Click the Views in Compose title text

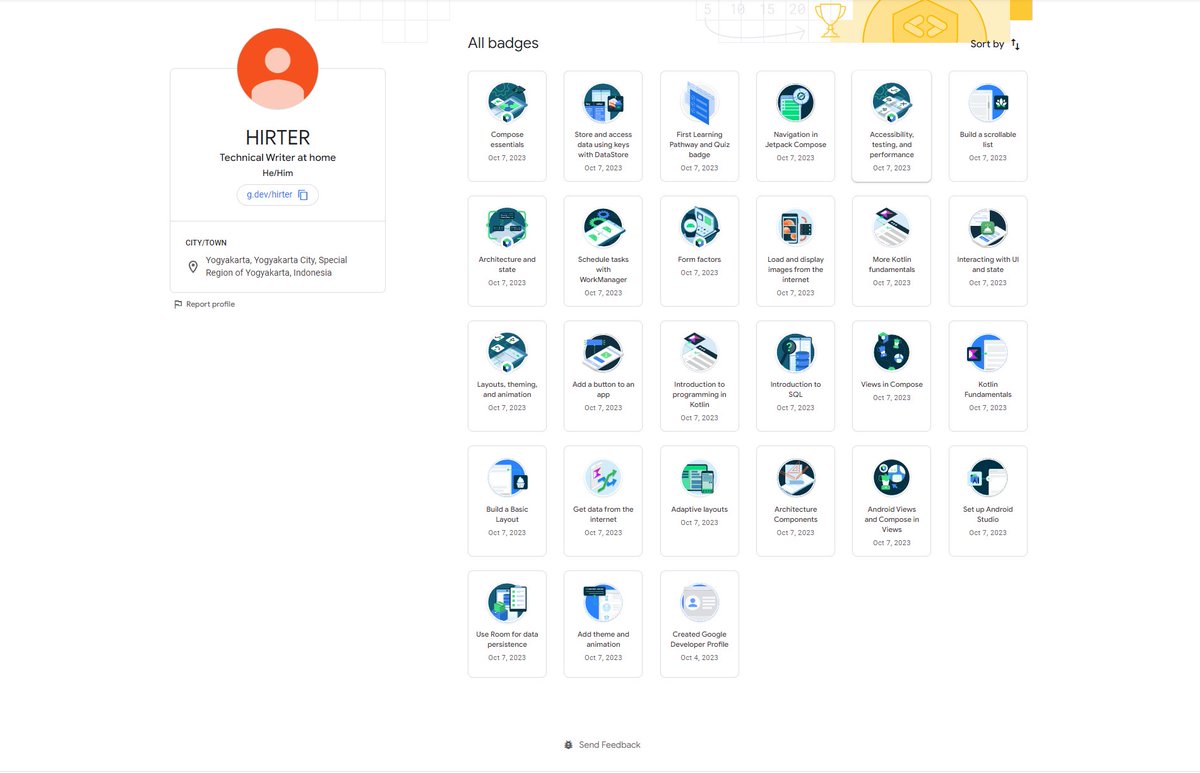point(891,385)
